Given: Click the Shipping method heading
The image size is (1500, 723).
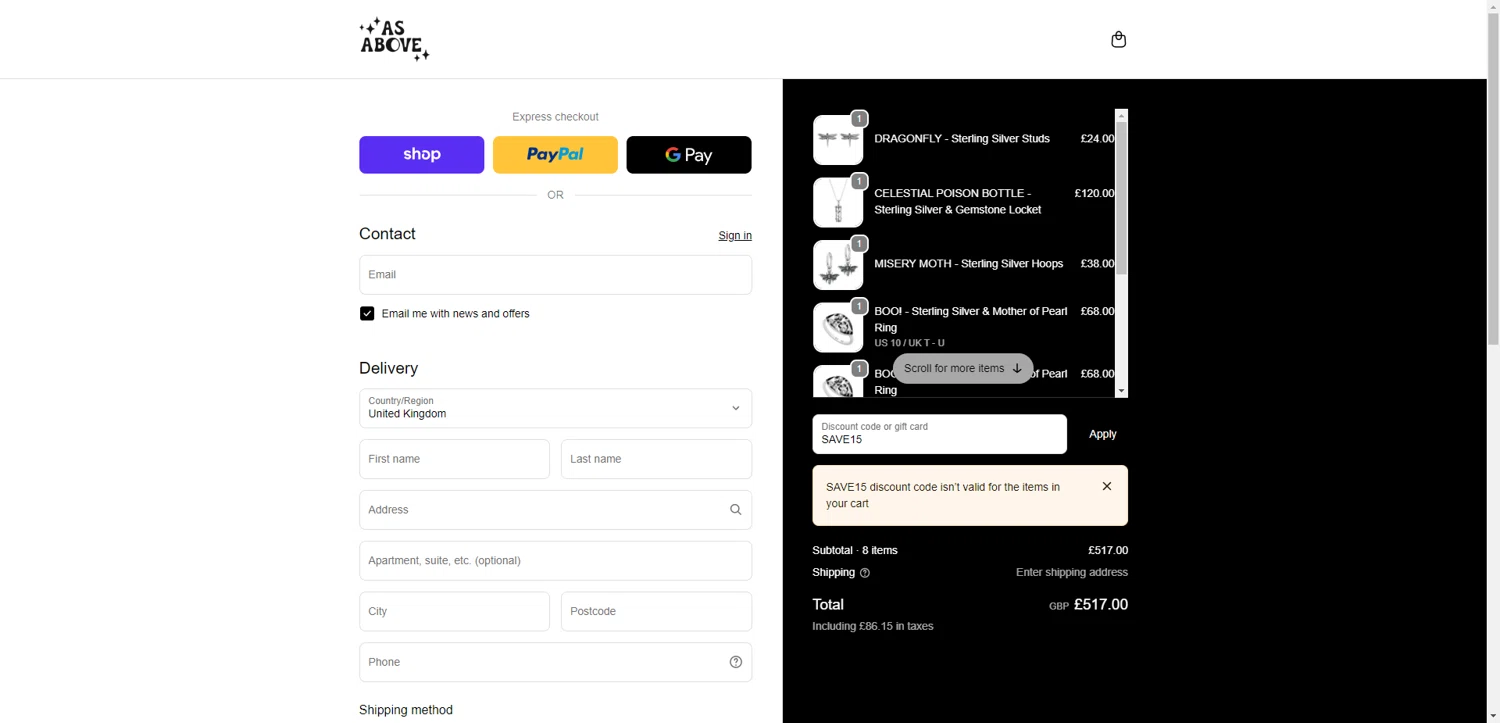Looking at the screenshot, I should (406, 710).
